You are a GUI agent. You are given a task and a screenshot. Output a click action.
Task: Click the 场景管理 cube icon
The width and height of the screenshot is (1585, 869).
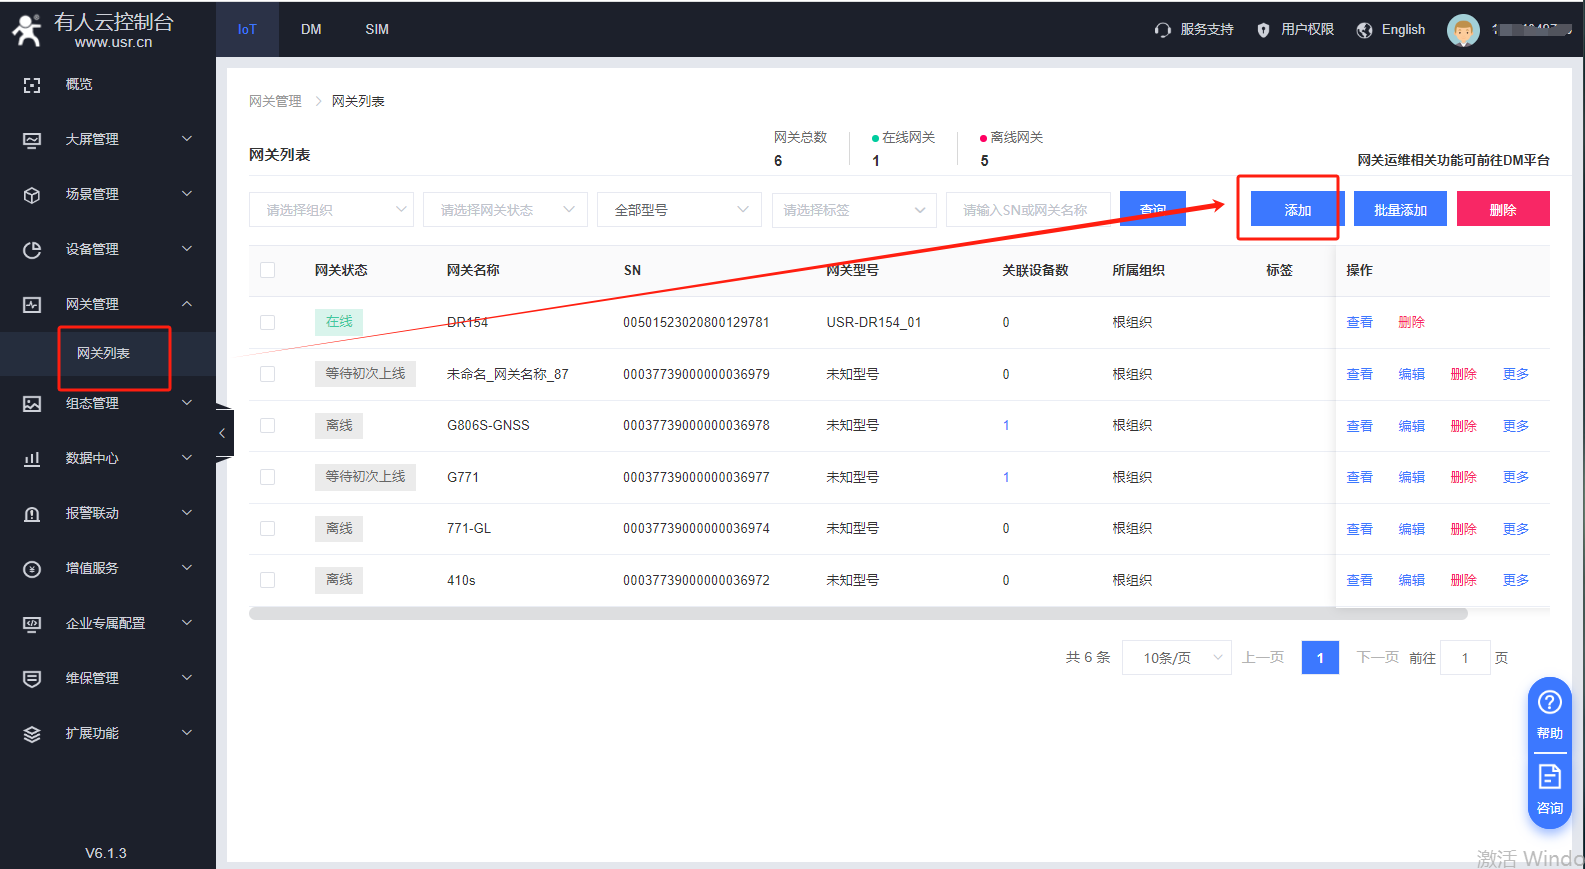(x=32, y=195)
